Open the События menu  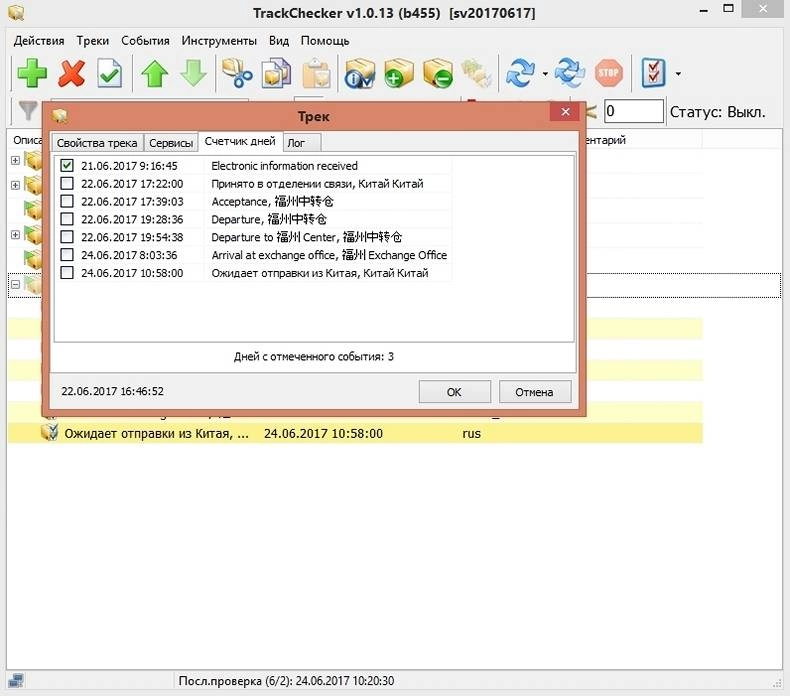click(145, 40)
